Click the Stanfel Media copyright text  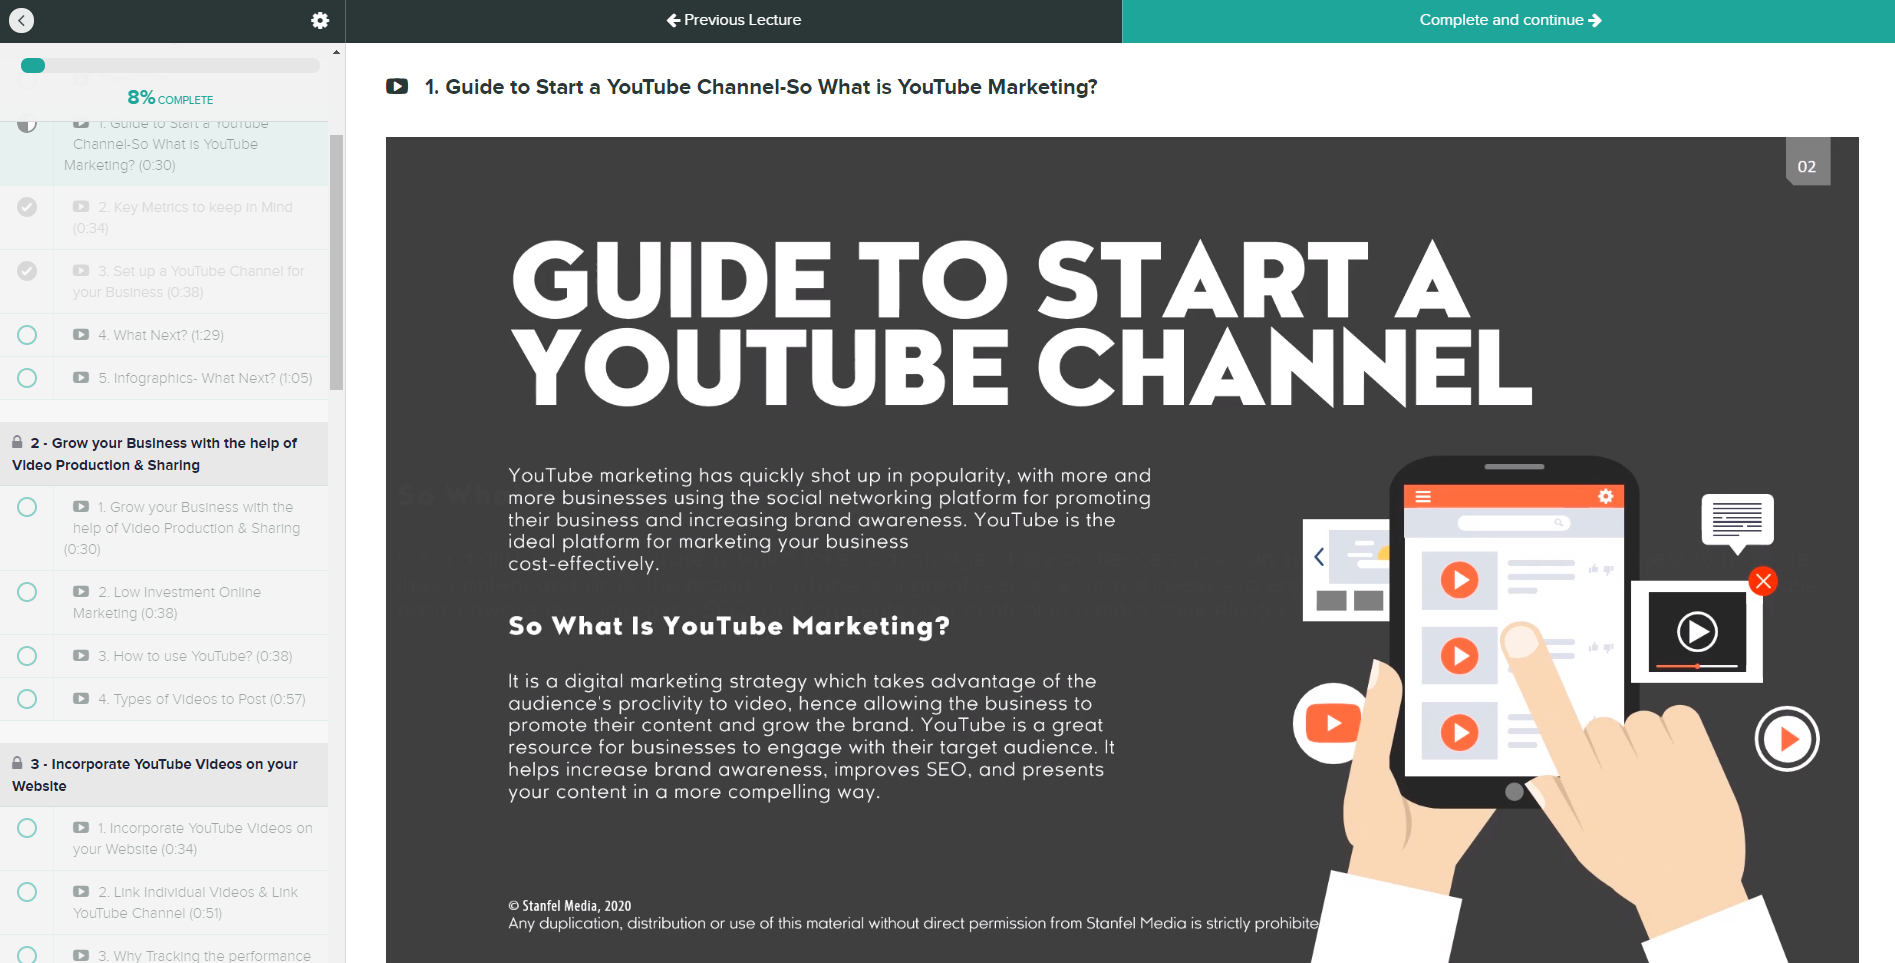(570, 906)
